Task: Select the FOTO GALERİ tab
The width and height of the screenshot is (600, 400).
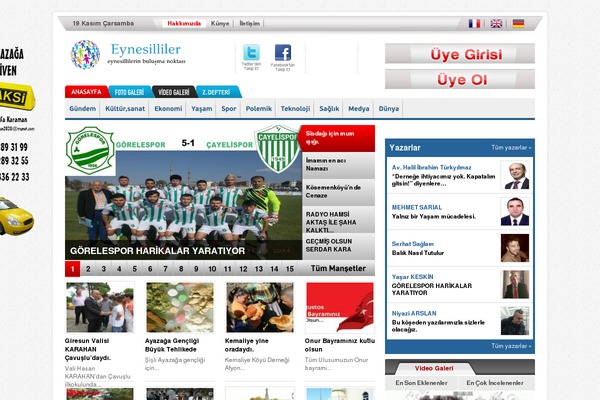Action: click(x=130, y=92)
